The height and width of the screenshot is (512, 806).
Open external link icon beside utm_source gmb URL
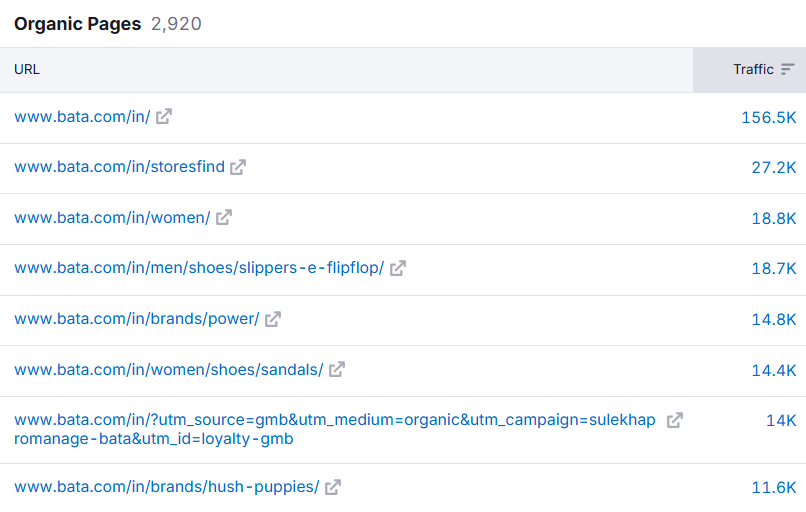tap(675, 420)
